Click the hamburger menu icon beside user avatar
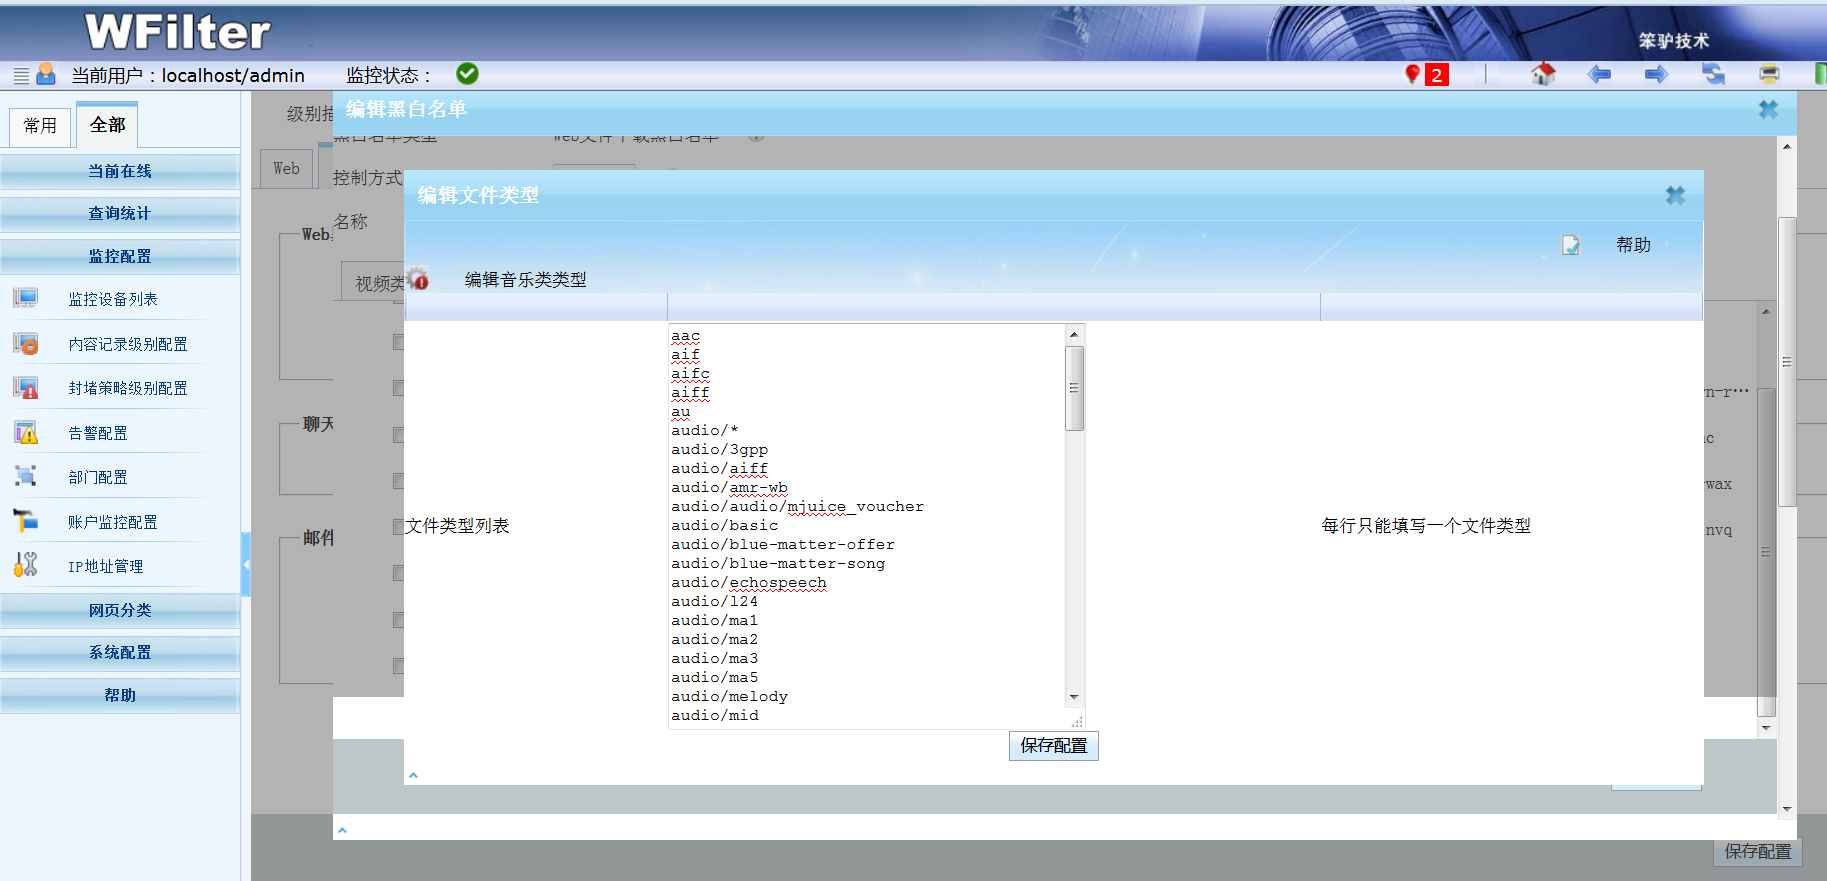Image resolution: width=1827 pixels, height=881 pixels. click(x=21, y=75)
